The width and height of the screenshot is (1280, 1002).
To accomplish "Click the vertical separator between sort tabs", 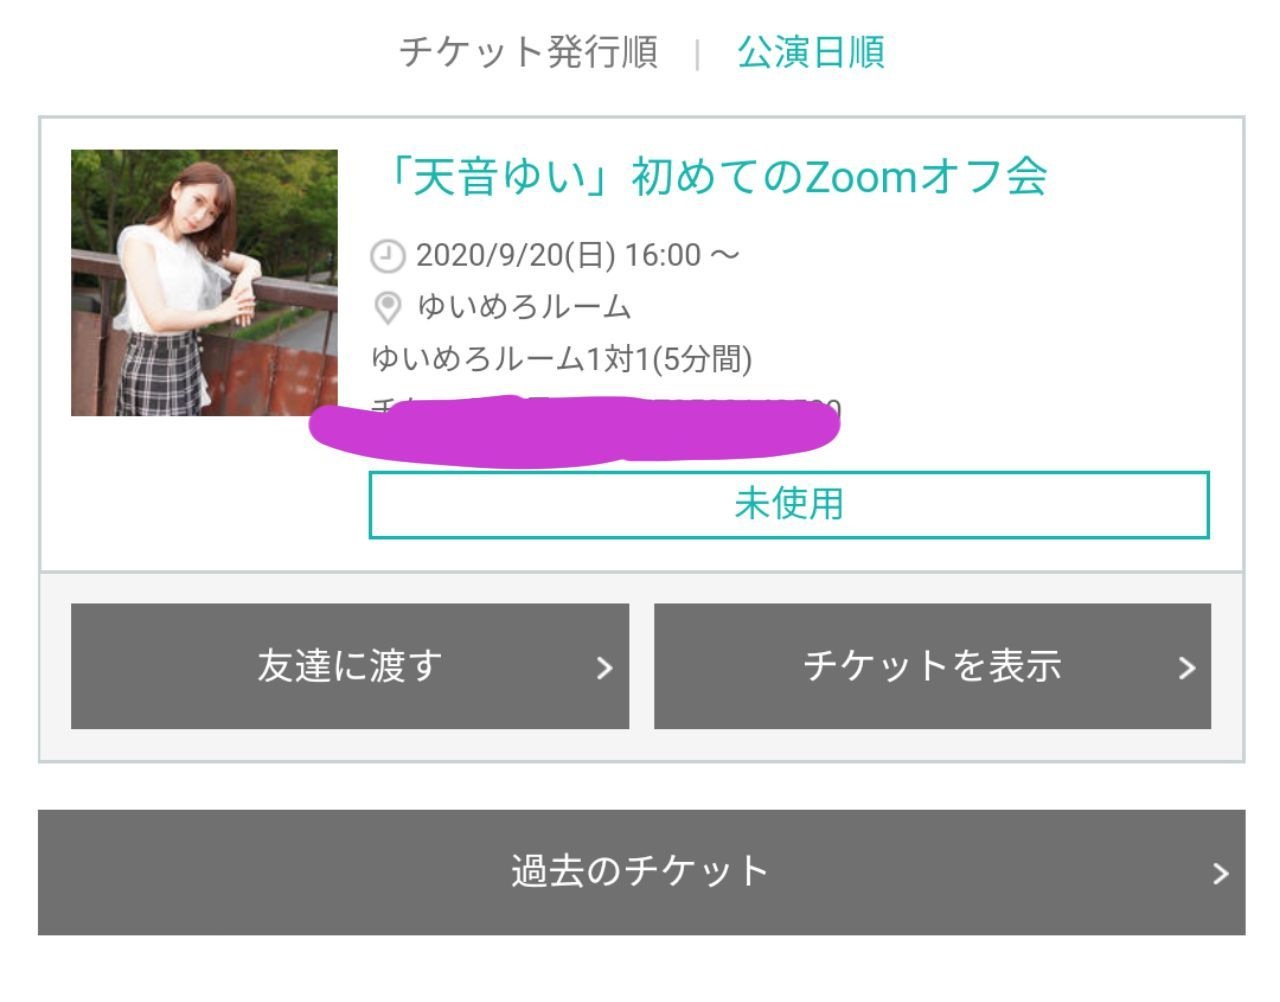I will pyautogui.click(x=697, y=53).
